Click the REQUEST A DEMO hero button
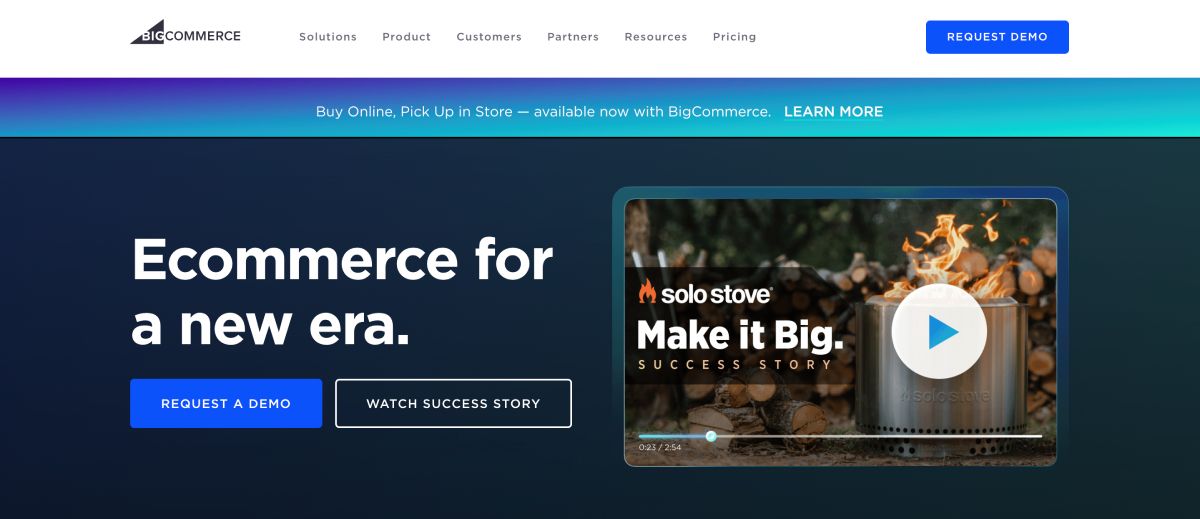1200x519 pixels. pos(226,403)
